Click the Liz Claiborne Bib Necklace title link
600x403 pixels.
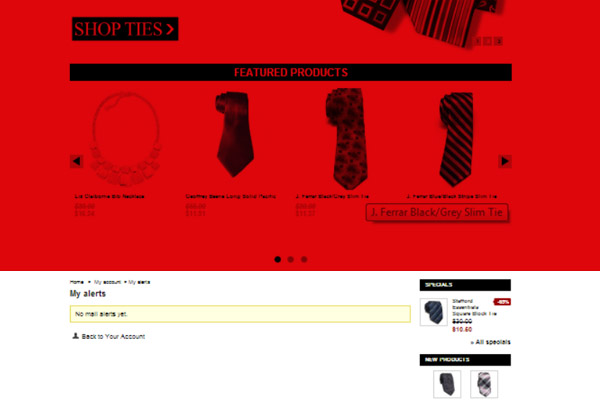pos(109,196)
